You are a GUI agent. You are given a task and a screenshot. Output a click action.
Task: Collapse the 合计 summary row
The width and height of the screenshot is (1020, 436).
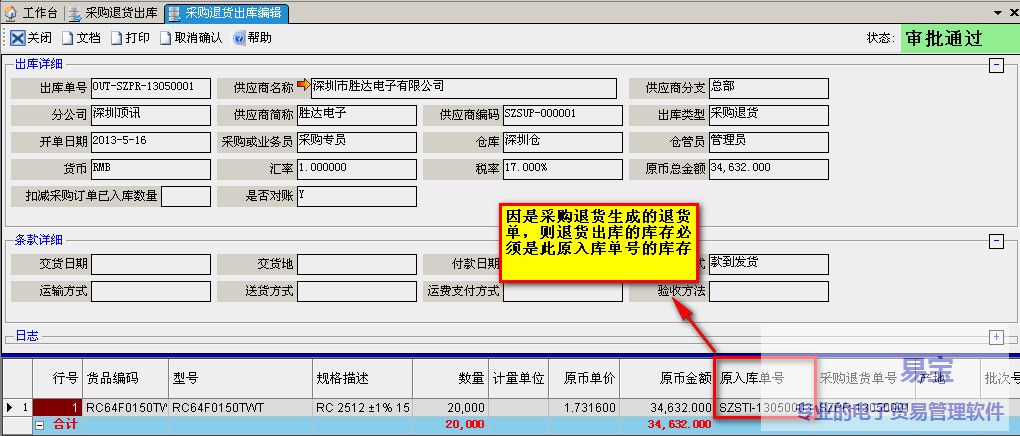click(39, 425)
